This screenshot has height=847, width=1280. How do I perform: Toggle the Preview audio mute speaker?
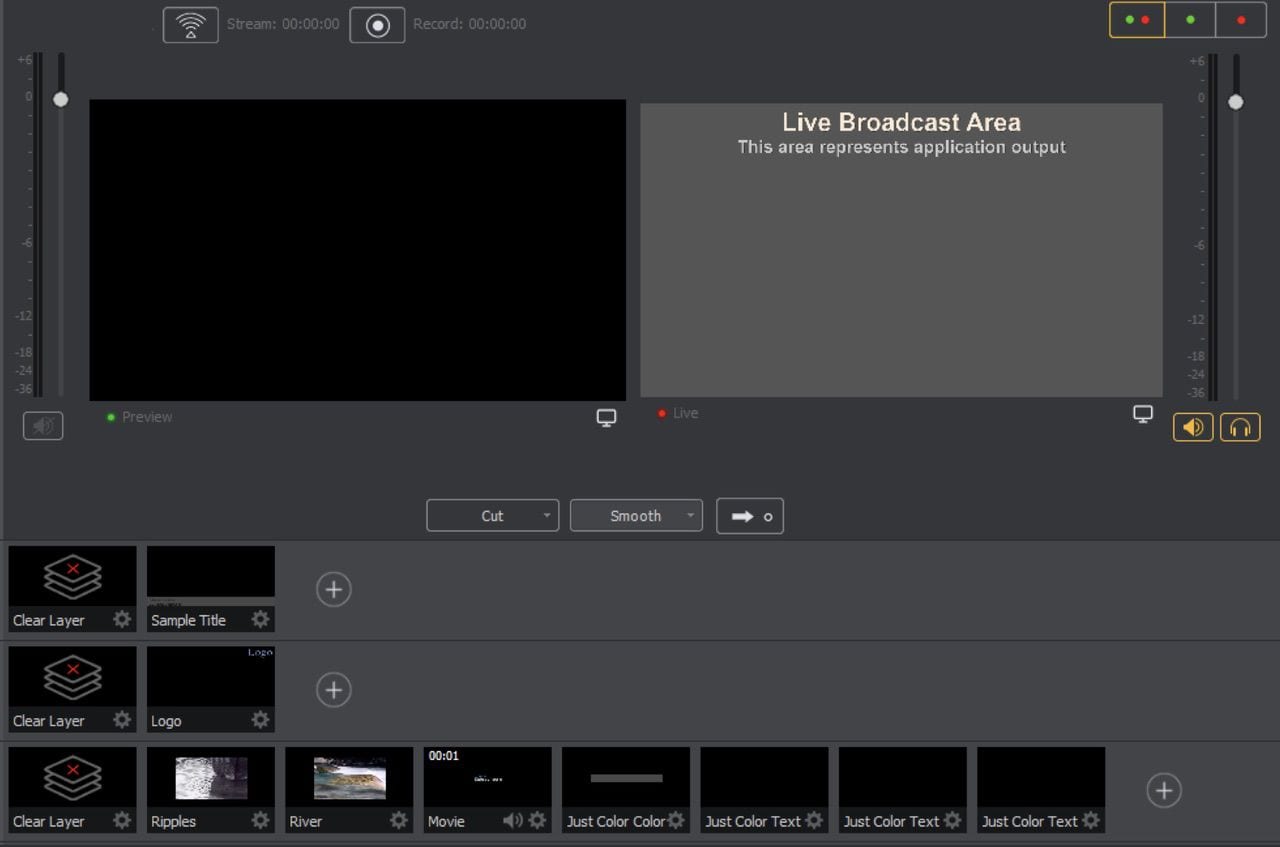(x=43, y=426)
